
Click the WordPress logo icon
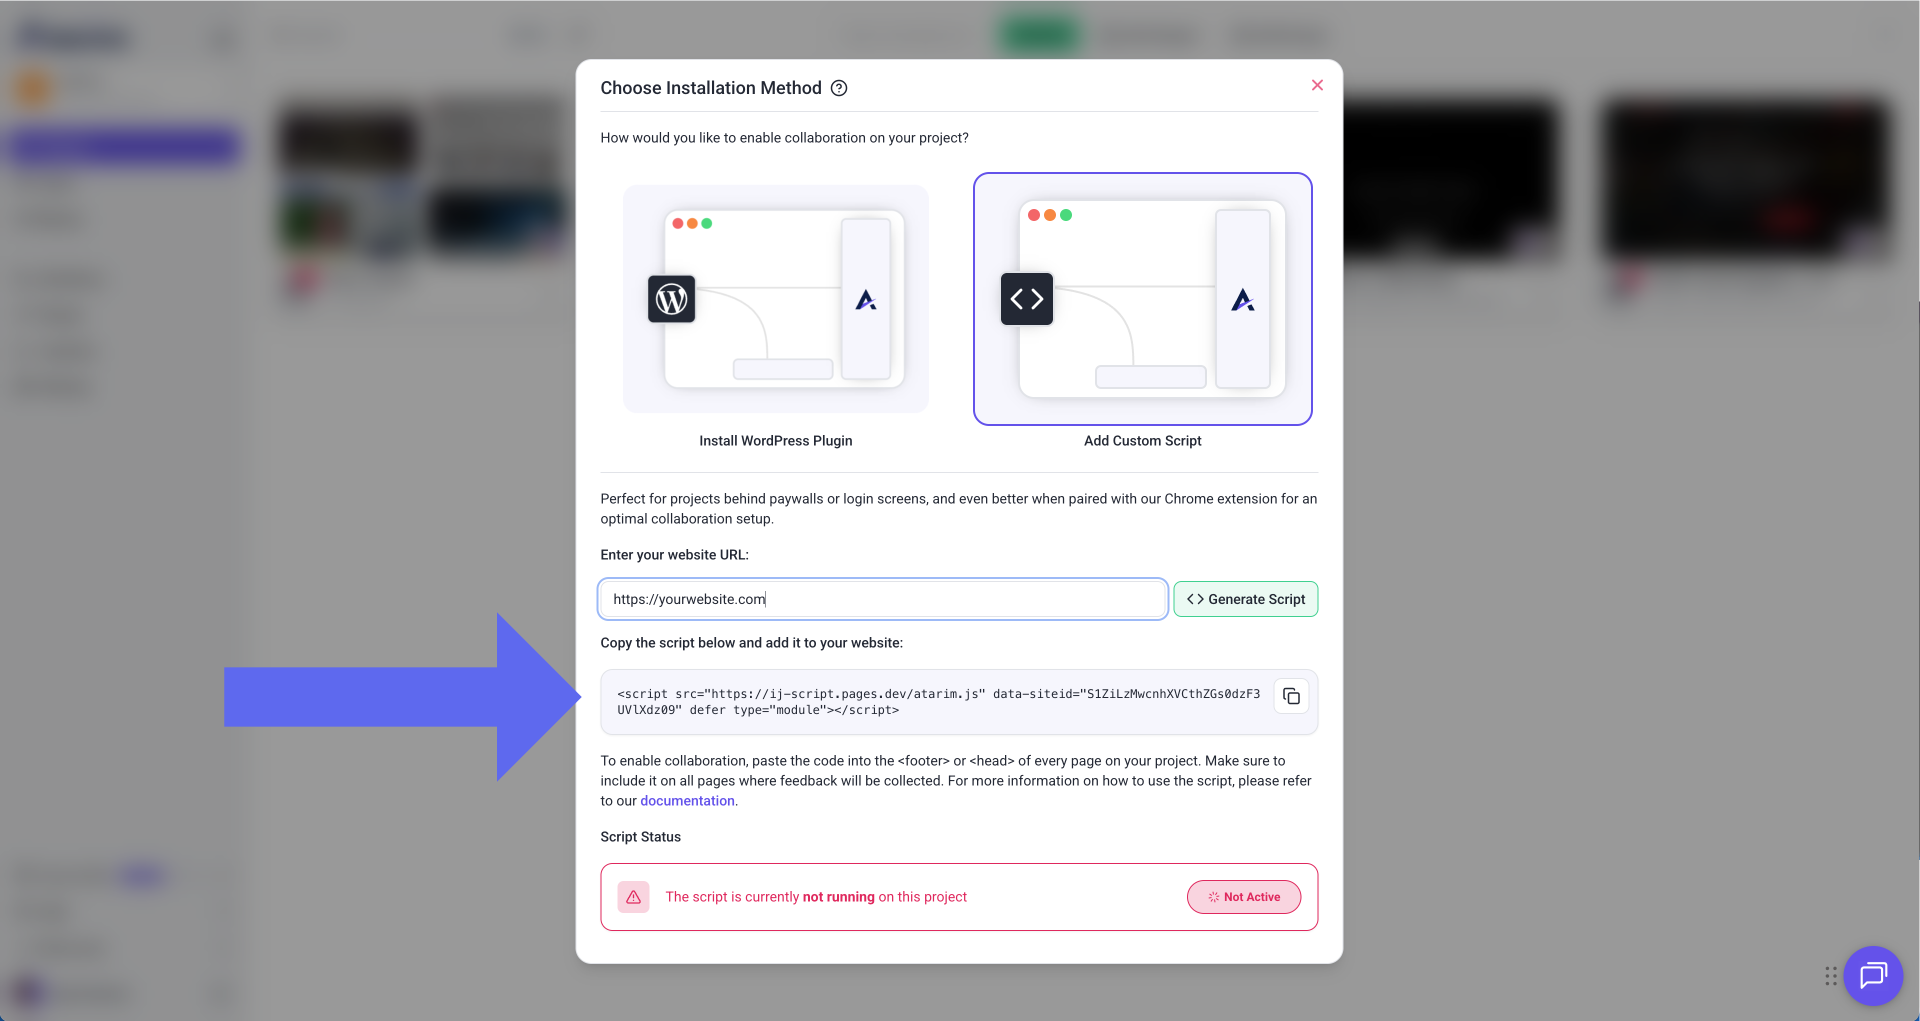coord(671,299)
